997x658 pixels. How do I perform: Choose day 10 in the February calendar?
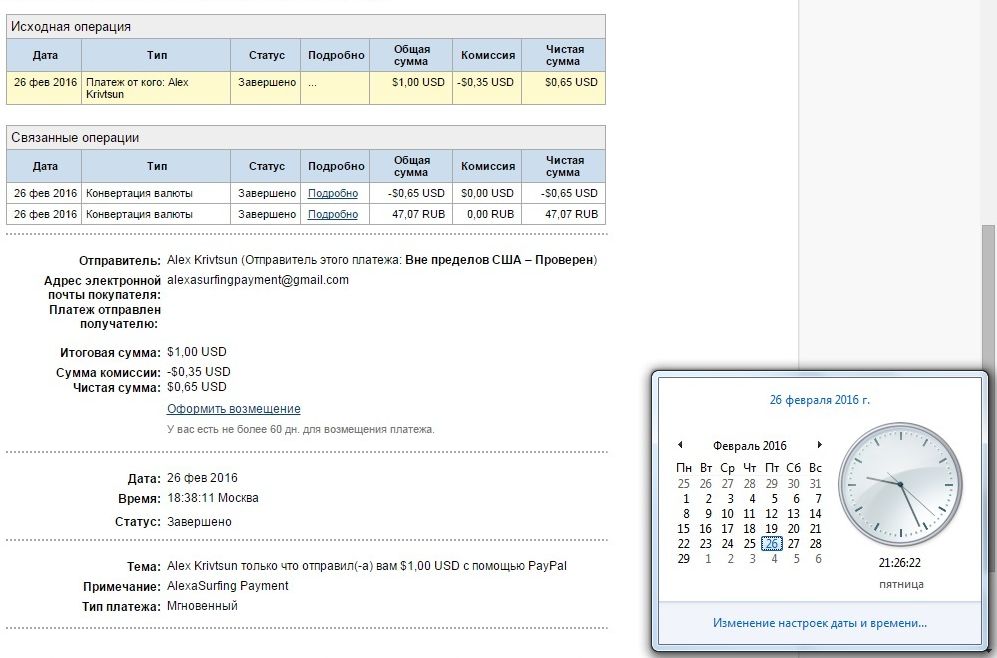point(728,514)
